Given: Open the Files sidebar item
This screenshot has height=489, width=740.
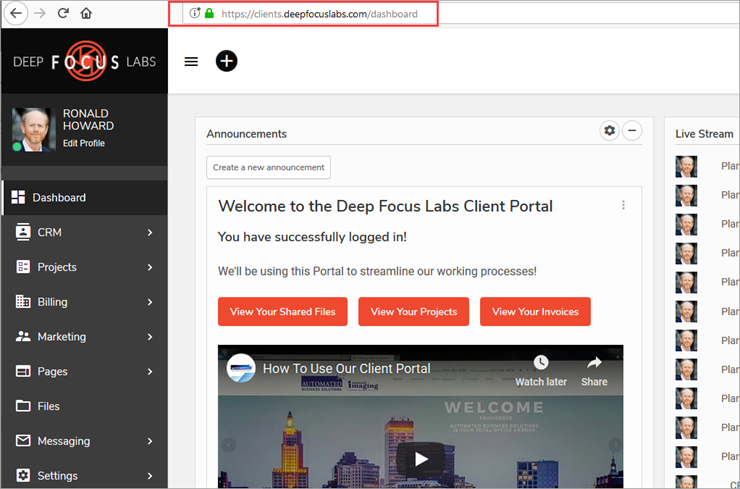Looking at the screenshot, I should point(48,406).
